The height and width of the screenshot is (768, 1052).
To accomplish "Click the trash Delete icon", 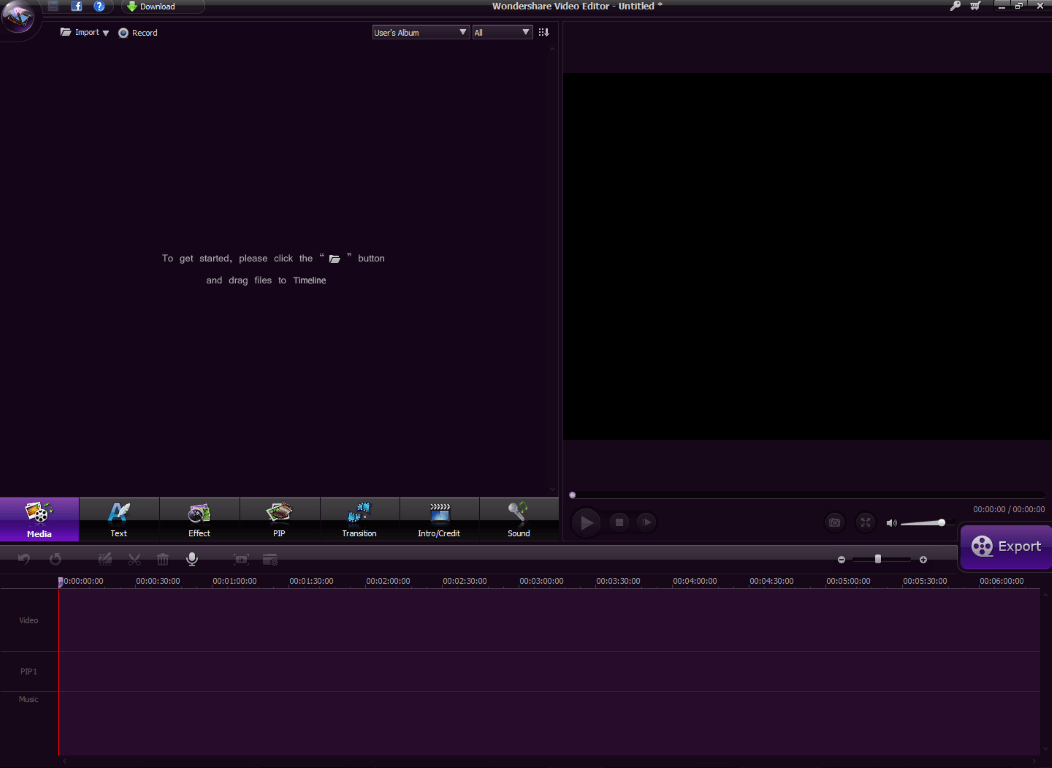I will pos(162,559).
